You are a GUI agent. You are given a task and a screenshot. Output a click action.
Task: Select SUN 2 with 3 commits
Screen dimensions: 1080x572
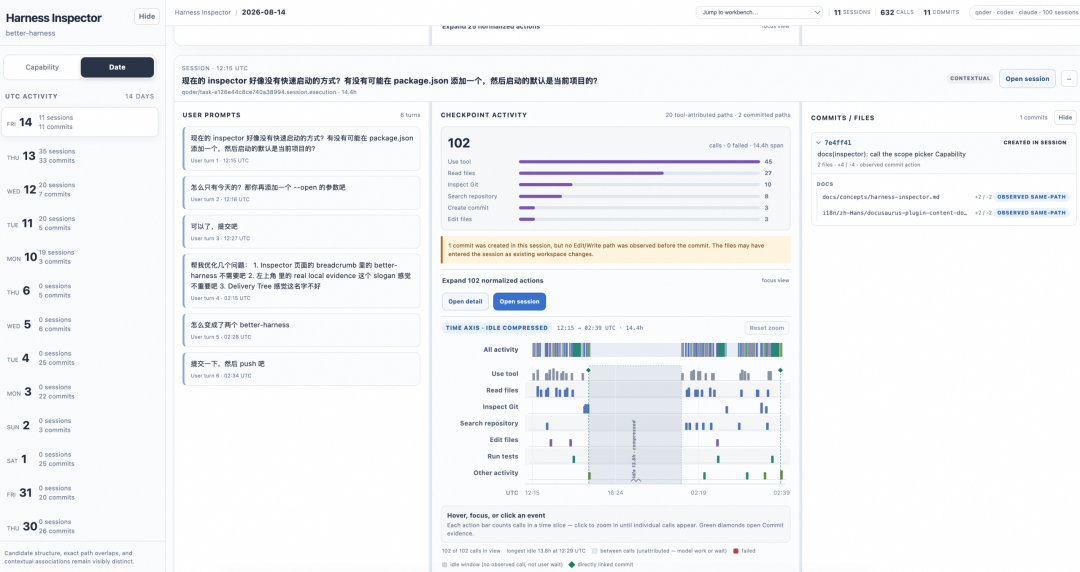point(80,425)
